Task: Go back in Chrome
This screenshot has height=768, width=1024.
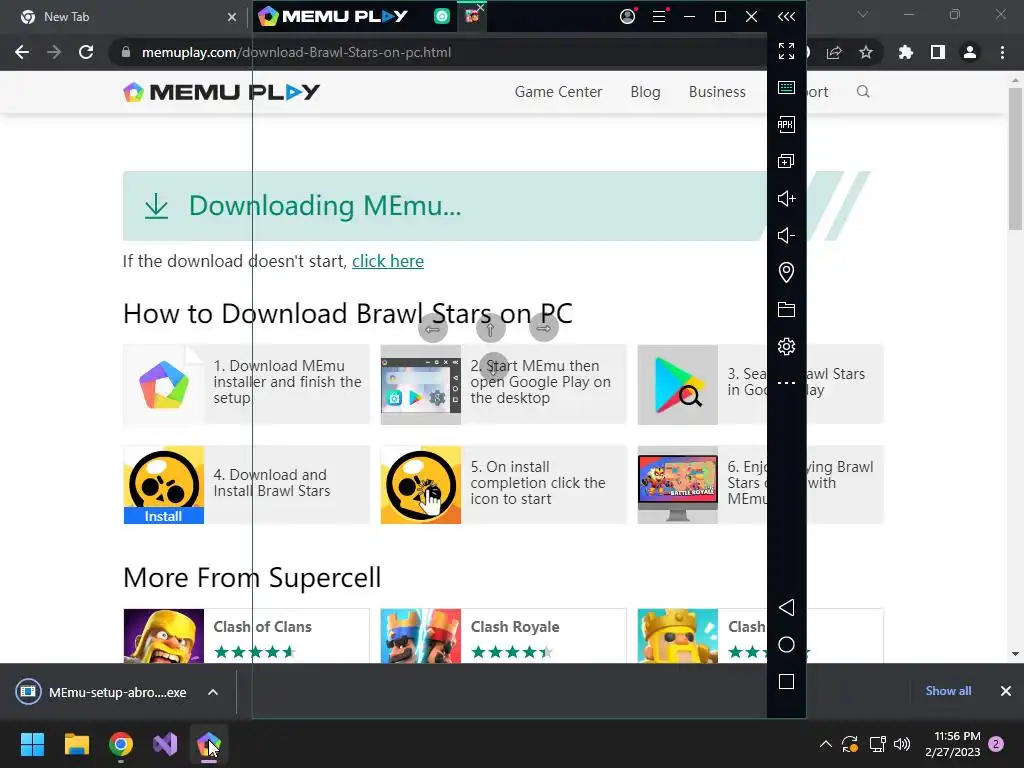Action: 22,52
